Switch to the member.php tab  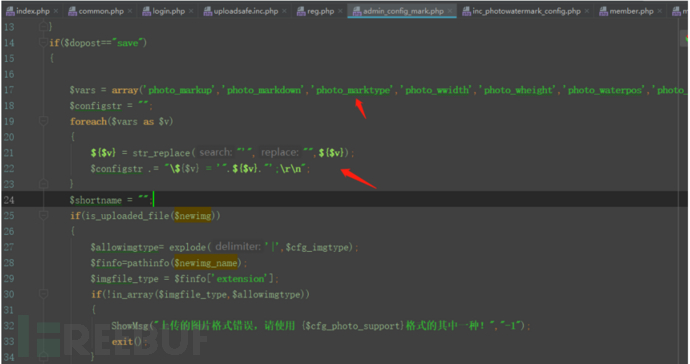pos(631,11)
